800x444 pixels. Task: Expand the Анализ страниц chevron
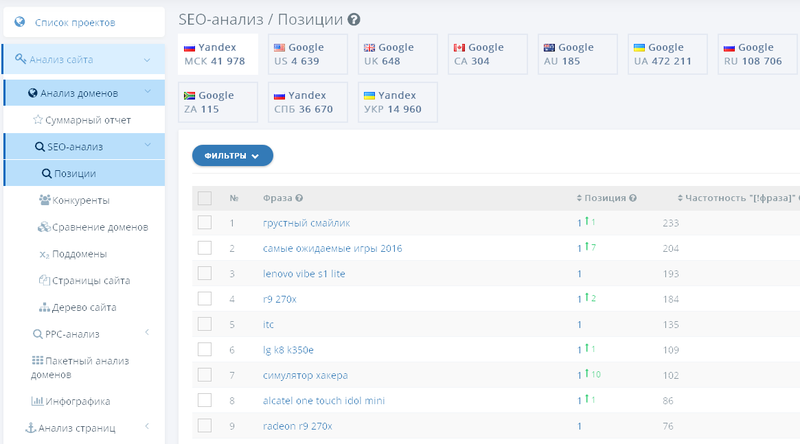click(147, 426)
